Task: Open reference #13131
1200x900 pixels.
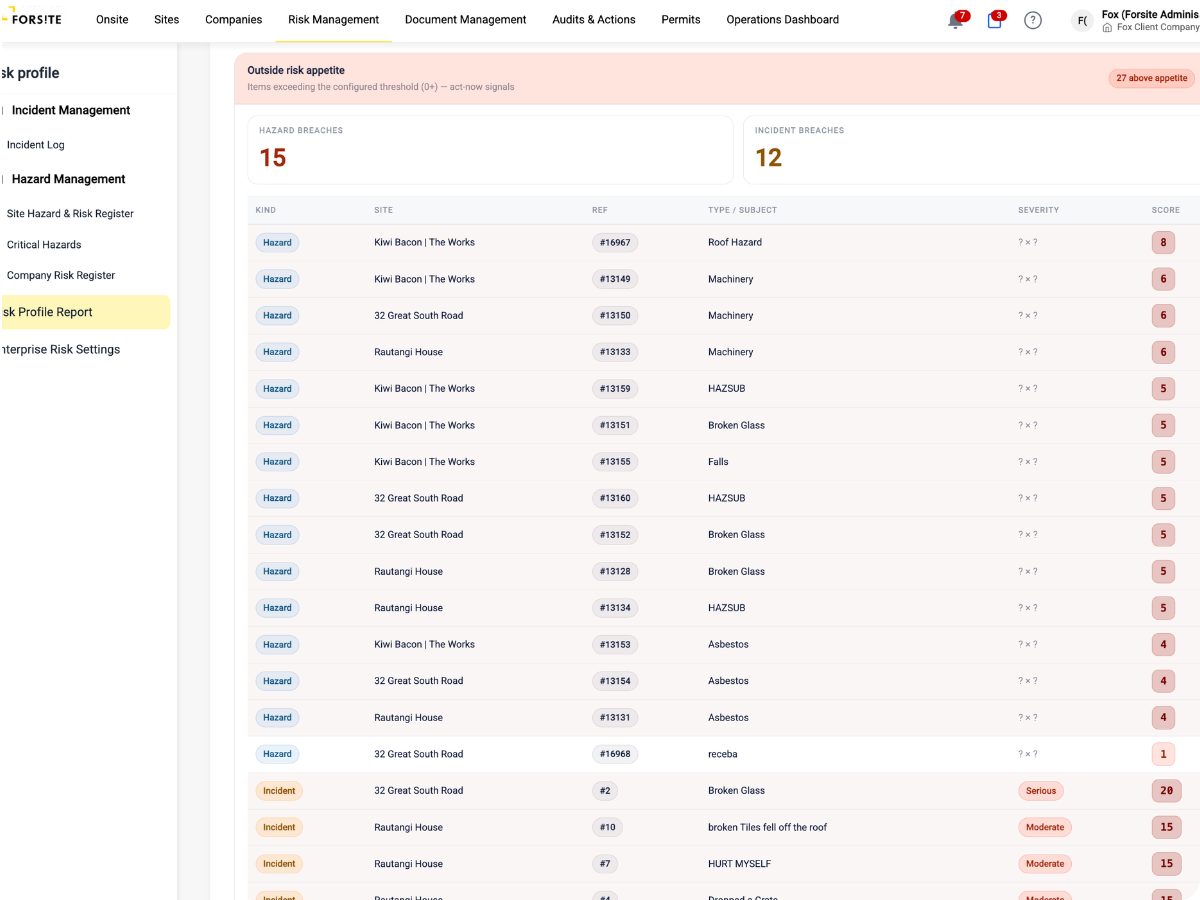Action: [615, 717]
